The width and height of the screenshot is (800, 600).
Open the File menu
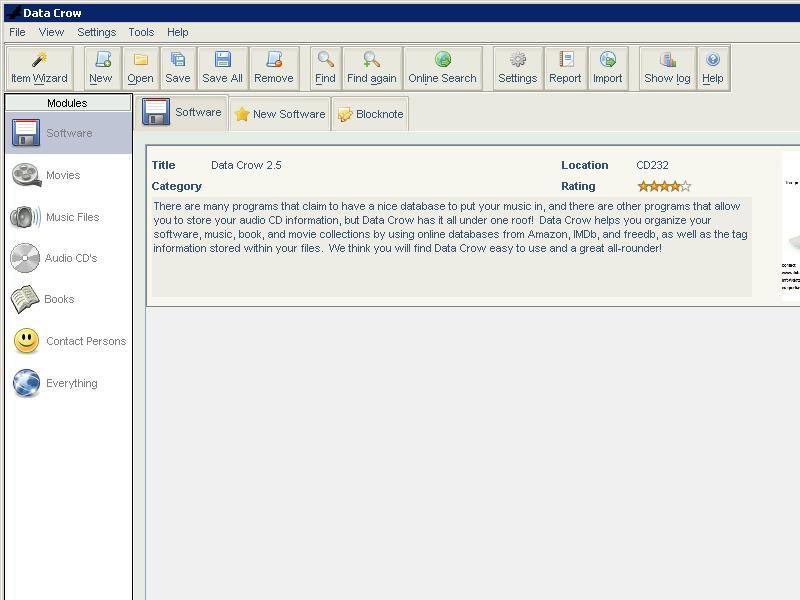click(x=17, y=32)
